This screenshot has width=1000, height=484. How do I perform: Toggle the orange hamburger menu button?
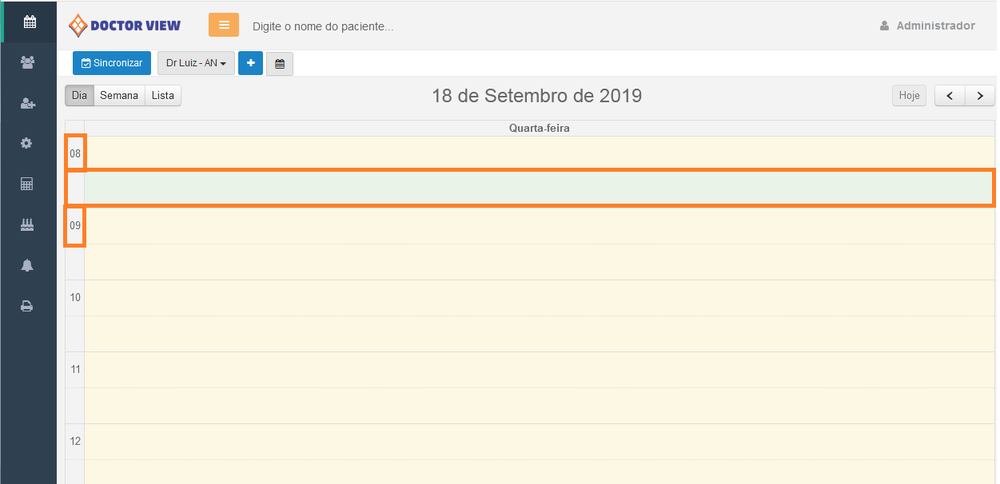(224, 26)
